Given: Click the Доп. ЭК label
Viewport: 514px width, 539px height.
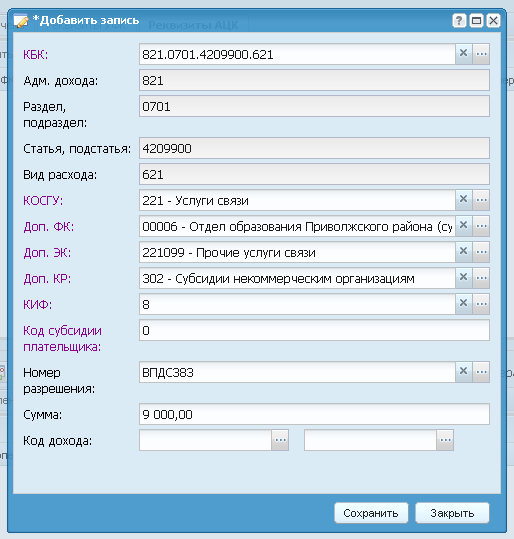Looking at the screenshot, I should (47, 253).
